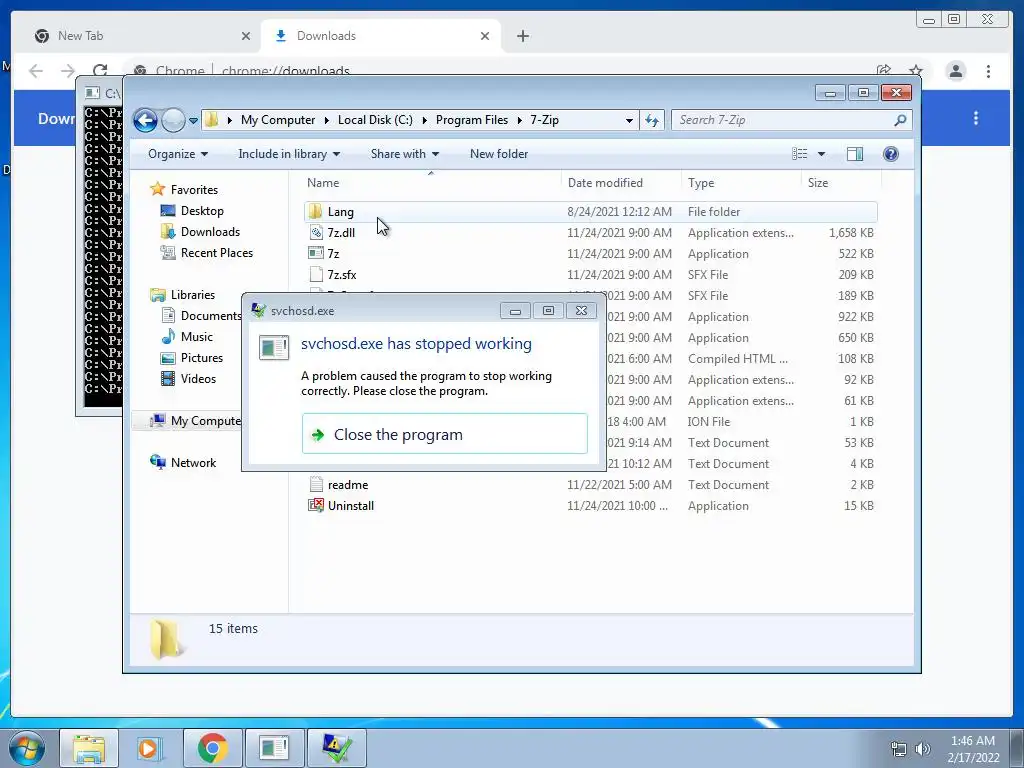Viewport: 1024px width, 768px height.
Task: Click My Computer in the address bar
Action: [x=278, y=120]
